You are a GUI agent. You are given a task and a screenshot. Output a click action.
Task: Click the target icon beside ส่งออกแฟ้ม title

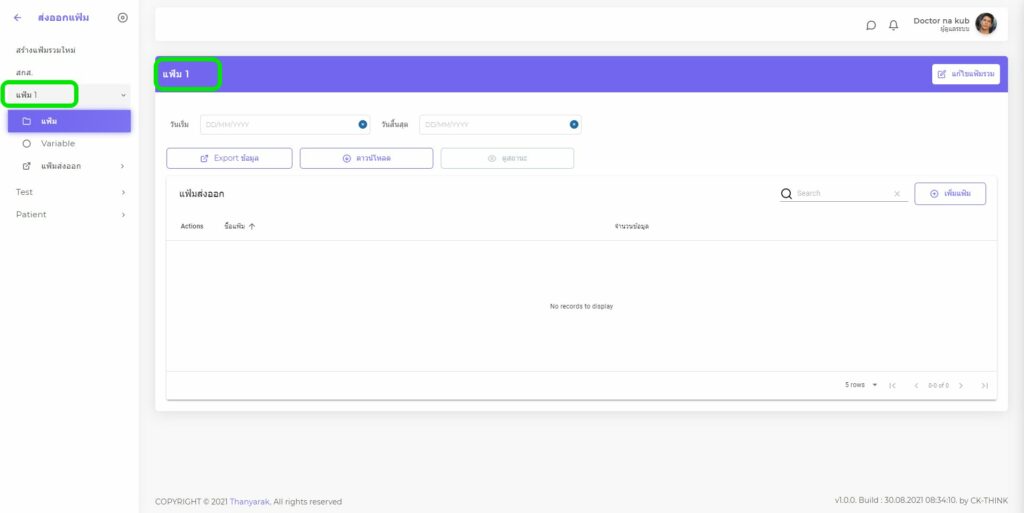click(x=123, y=18)
